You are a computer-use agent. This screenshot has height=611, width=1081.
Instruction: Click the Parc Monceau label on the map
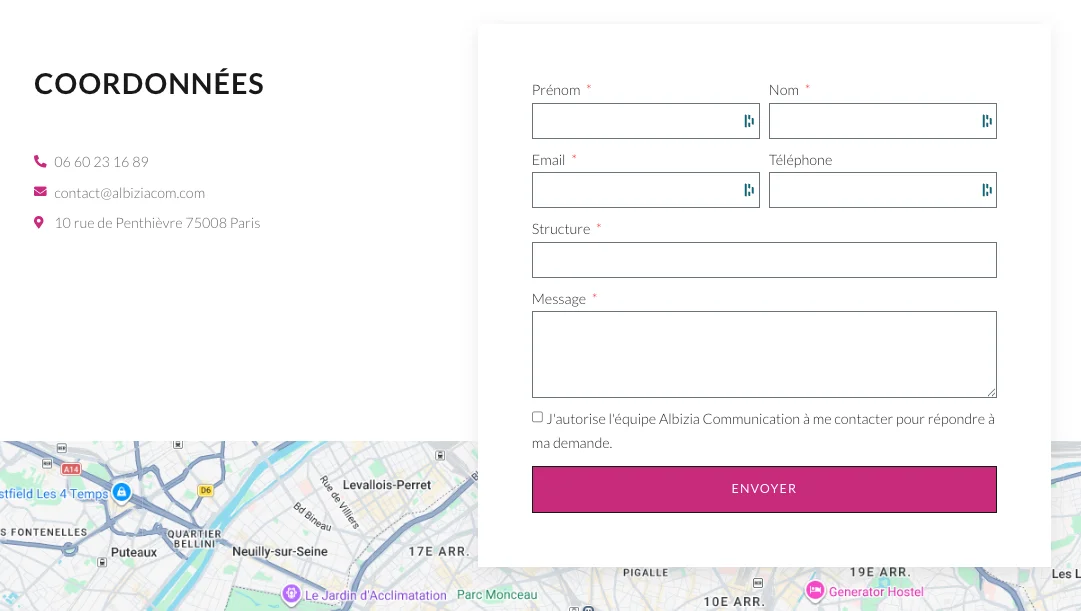tap(497, 594)
